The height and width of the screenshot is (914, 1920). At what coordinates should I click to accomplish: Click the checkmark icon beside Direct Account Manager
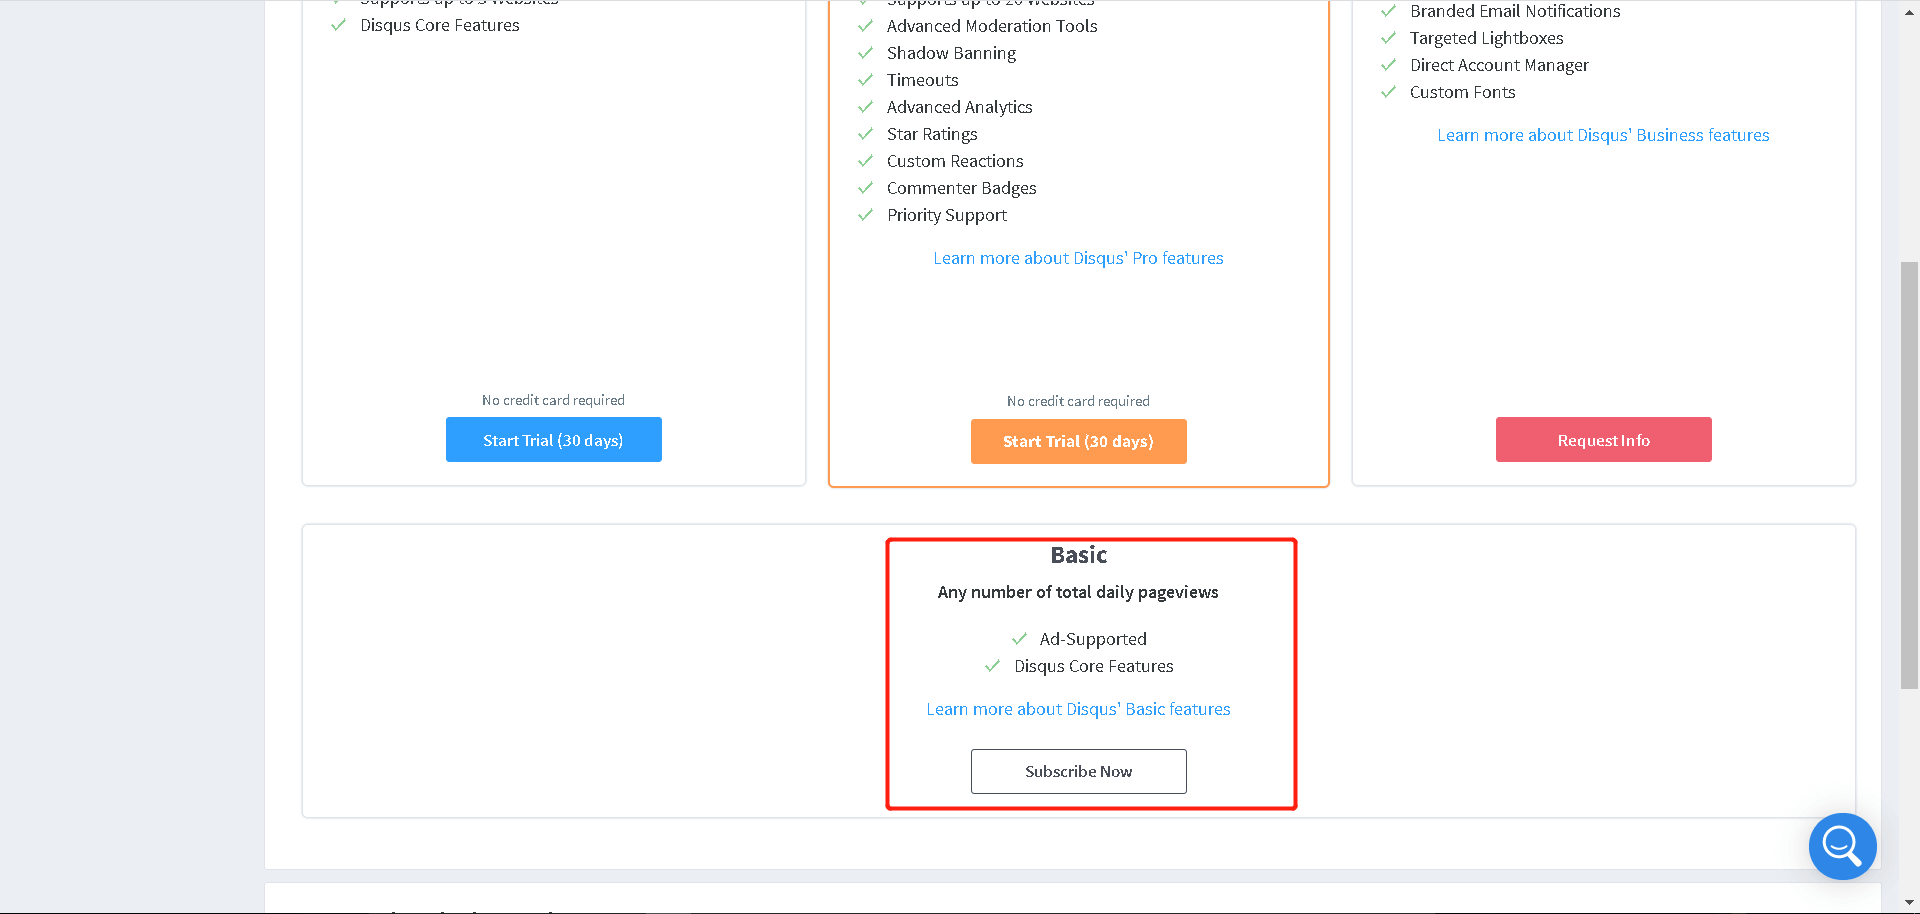(x=1388, y=64)
